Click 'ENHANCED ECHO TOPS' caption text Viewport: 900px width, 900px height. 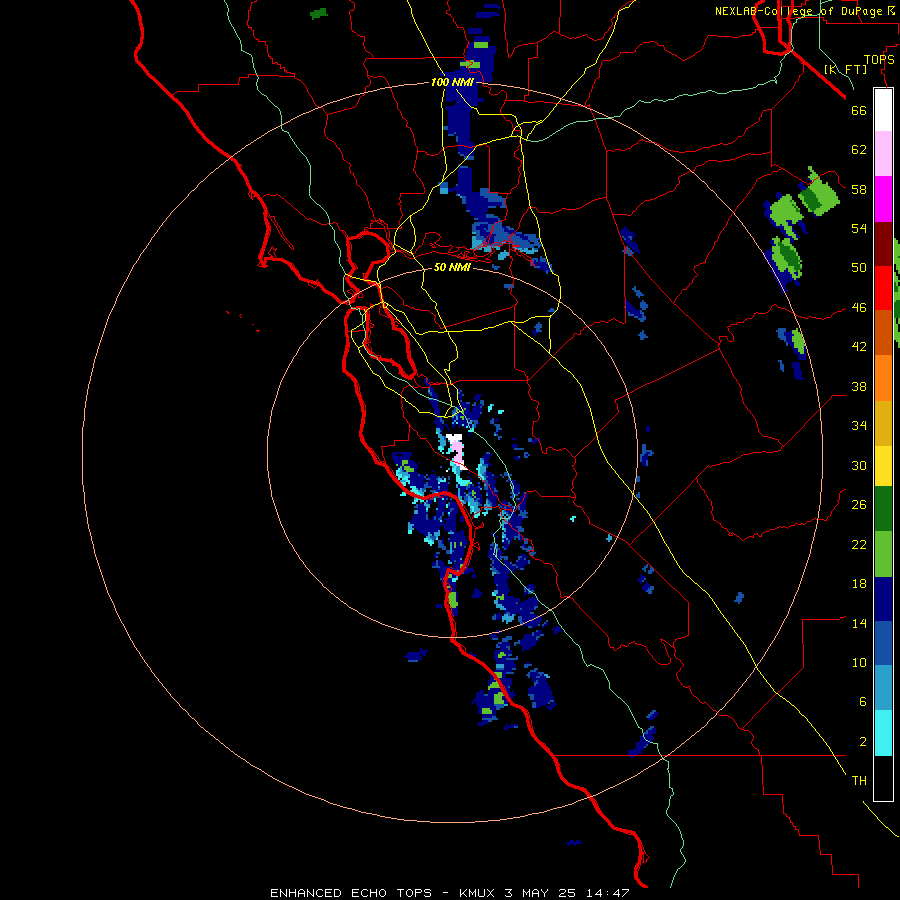[x=351, y=893]
